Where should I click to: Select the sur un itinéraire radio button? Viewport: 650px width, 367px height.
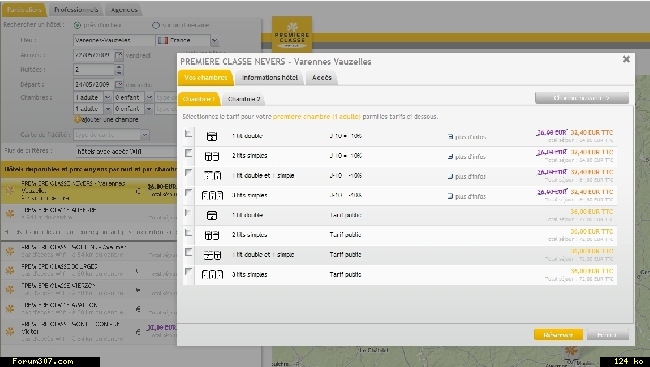[155, 25]
